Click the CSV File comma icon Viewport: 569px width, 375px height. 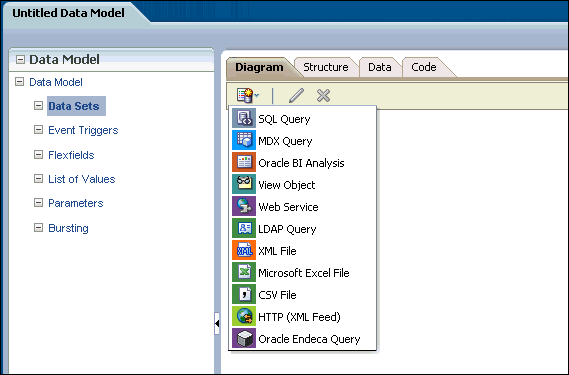click(x=244, y=294)
